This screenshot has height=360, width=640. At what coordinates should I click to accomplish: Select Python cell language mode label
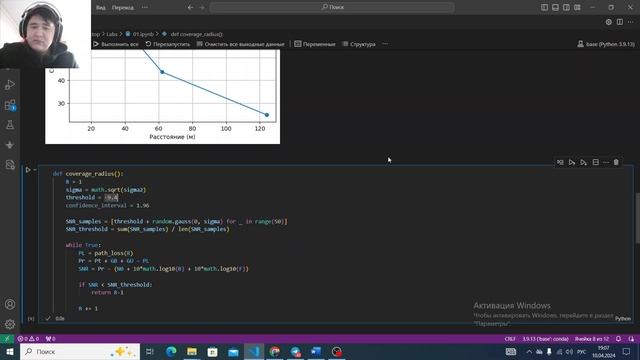(622, 318)
